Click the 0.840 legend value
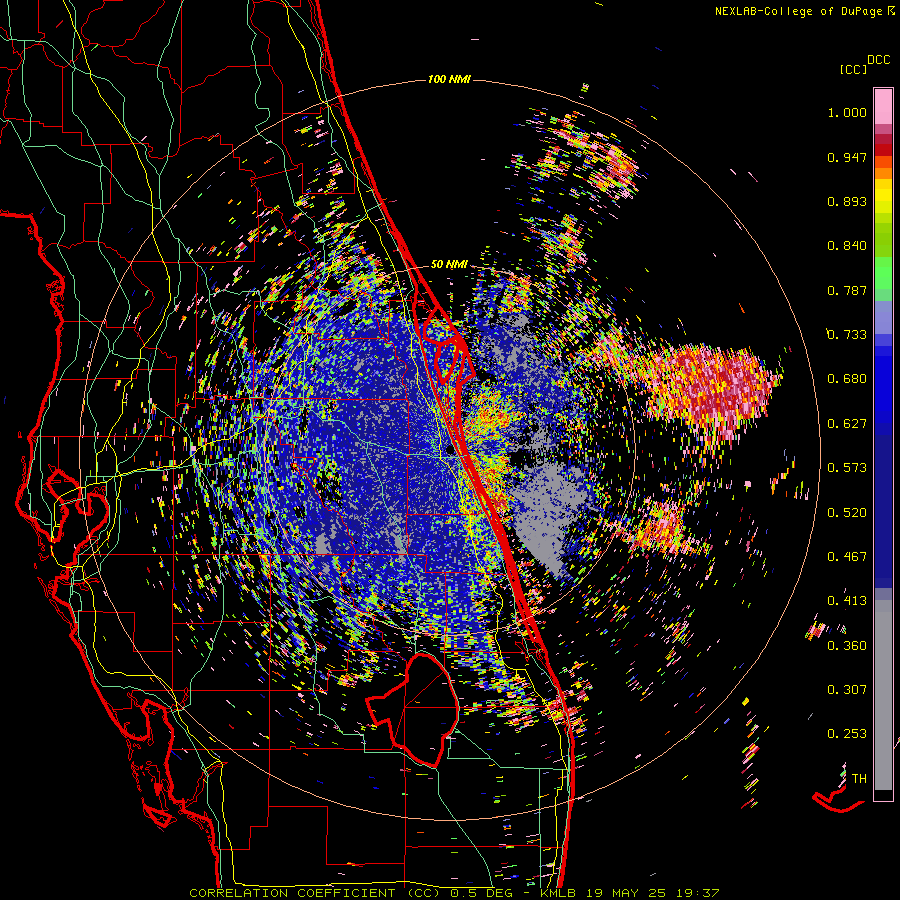Image resolution: width=900 pixels, height=900 pixels. (x=847, y=246)
